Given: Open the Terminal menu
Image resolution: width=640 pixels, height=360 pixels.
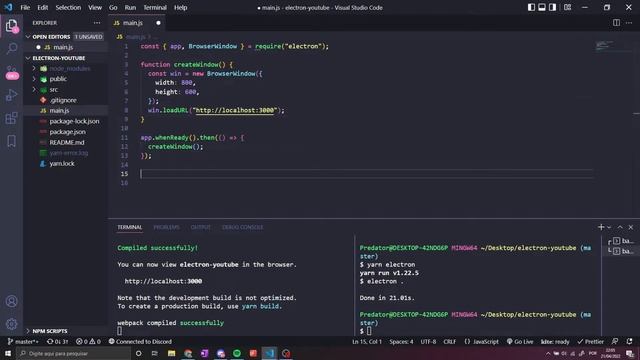Looking at the screenshot, I should tap(155, 7).
